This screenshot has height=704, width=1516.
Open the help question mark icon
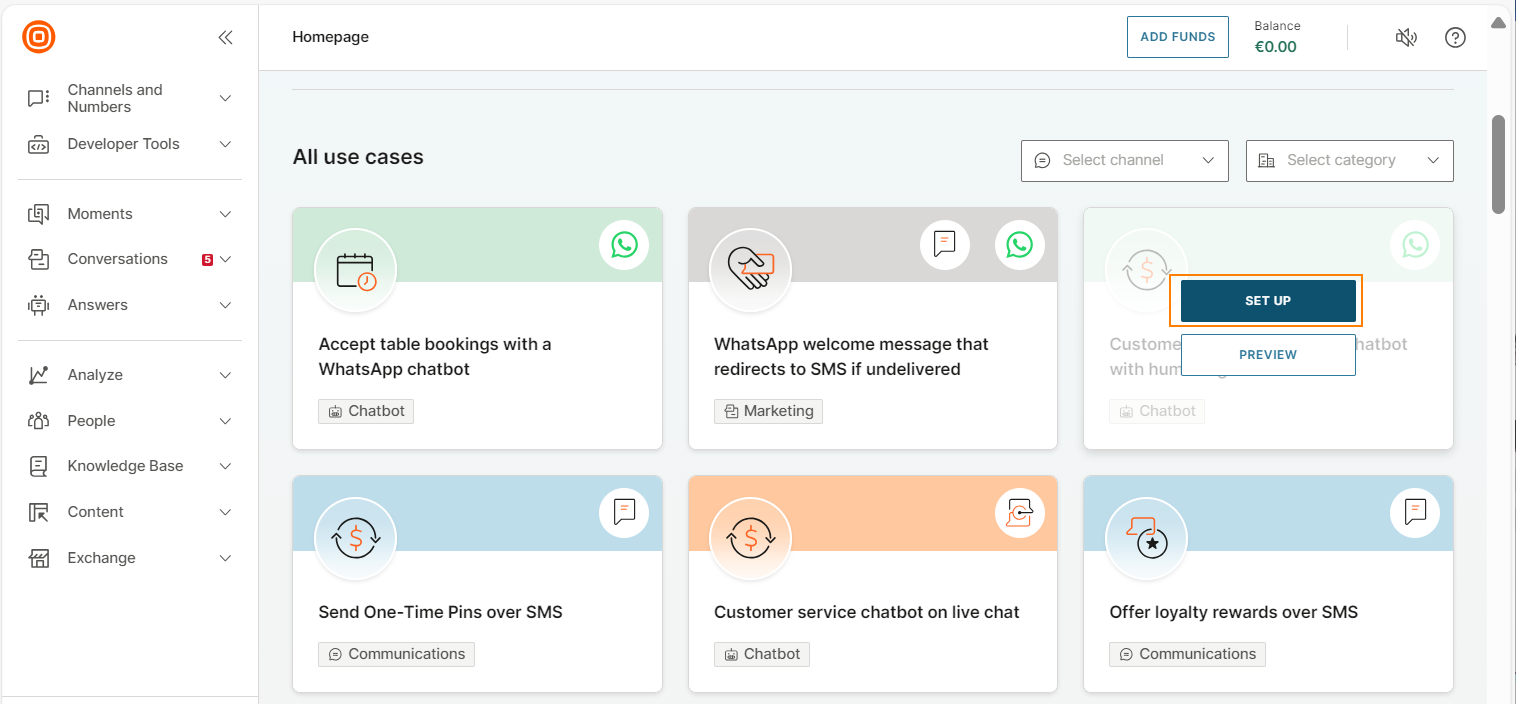[1455, 38]
